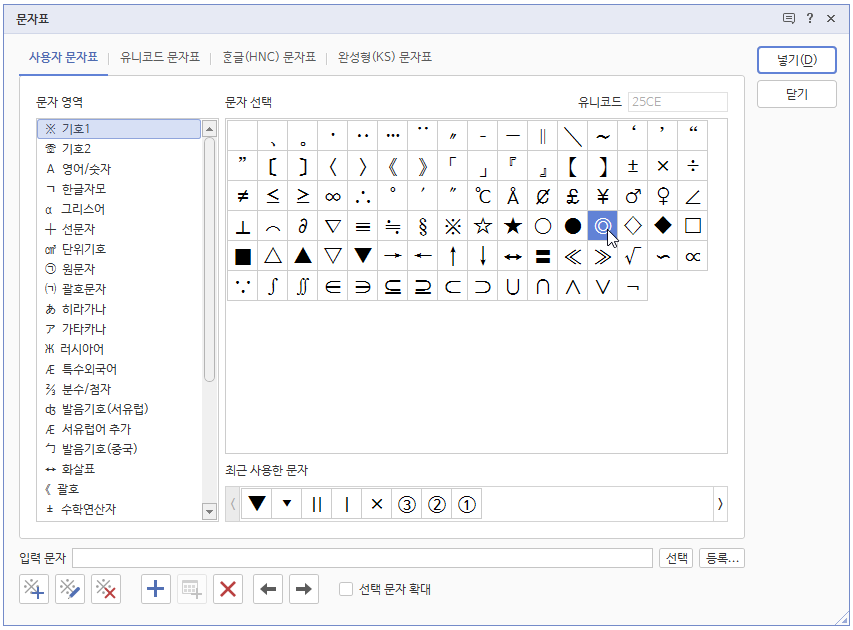Select 화살표 in character area list
Screen dimensions: 853x630
(119, 469)
